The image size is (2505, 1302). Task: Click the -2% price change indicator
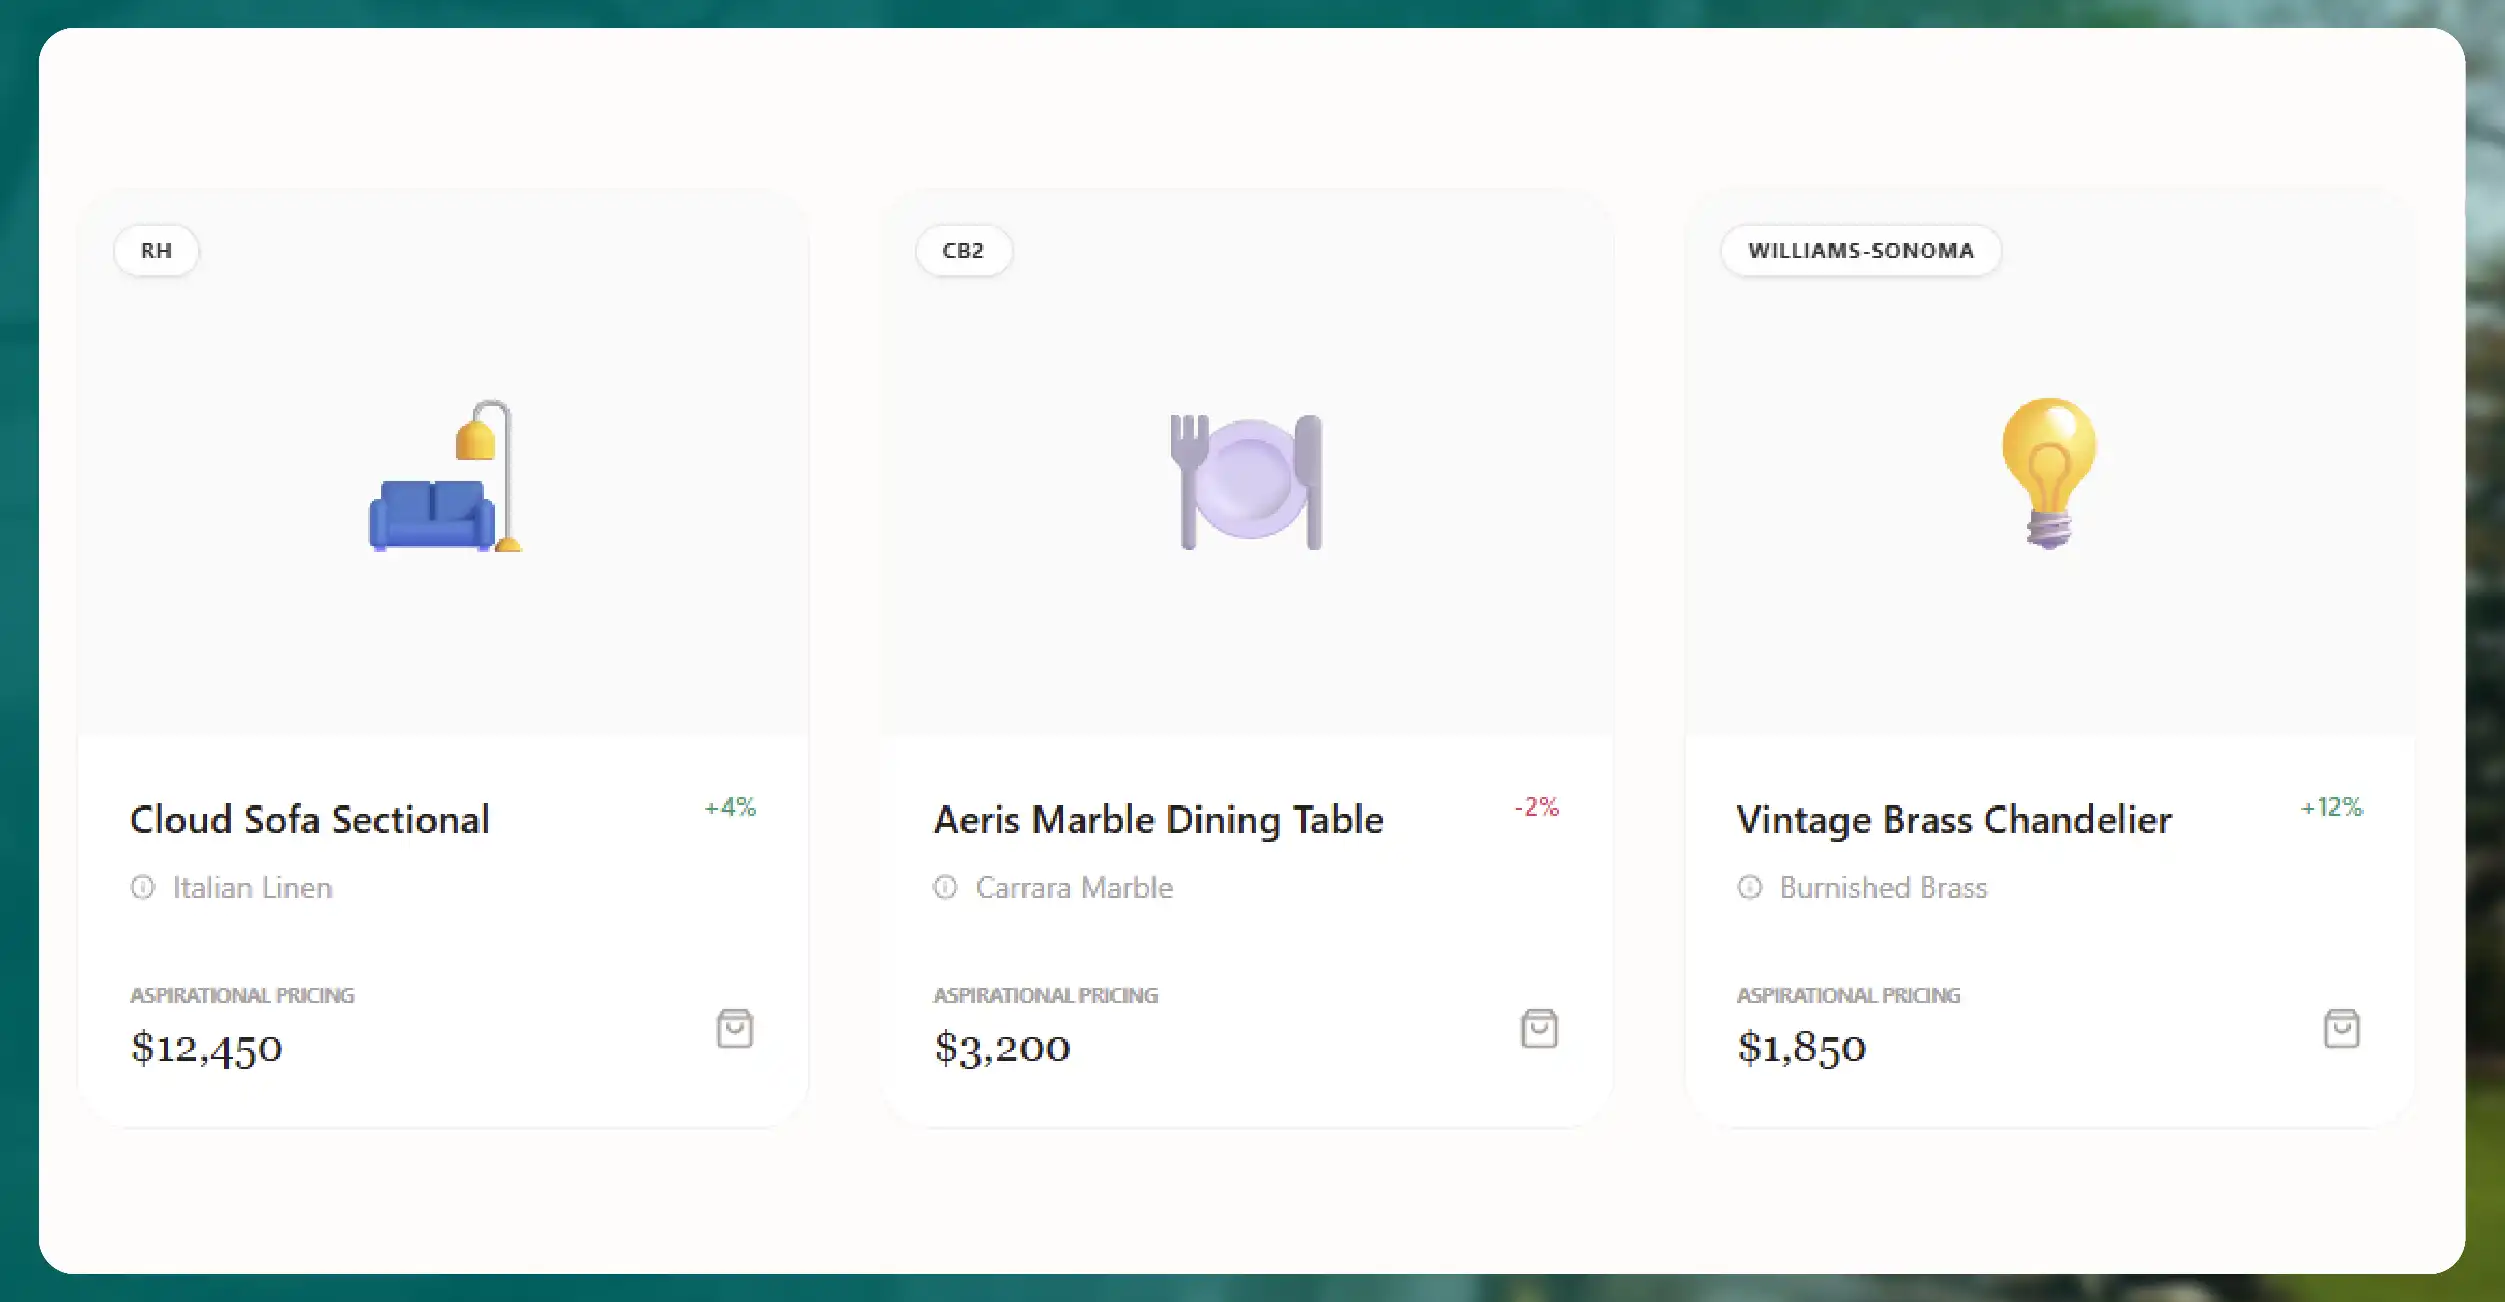click(x=1536, y=808)
